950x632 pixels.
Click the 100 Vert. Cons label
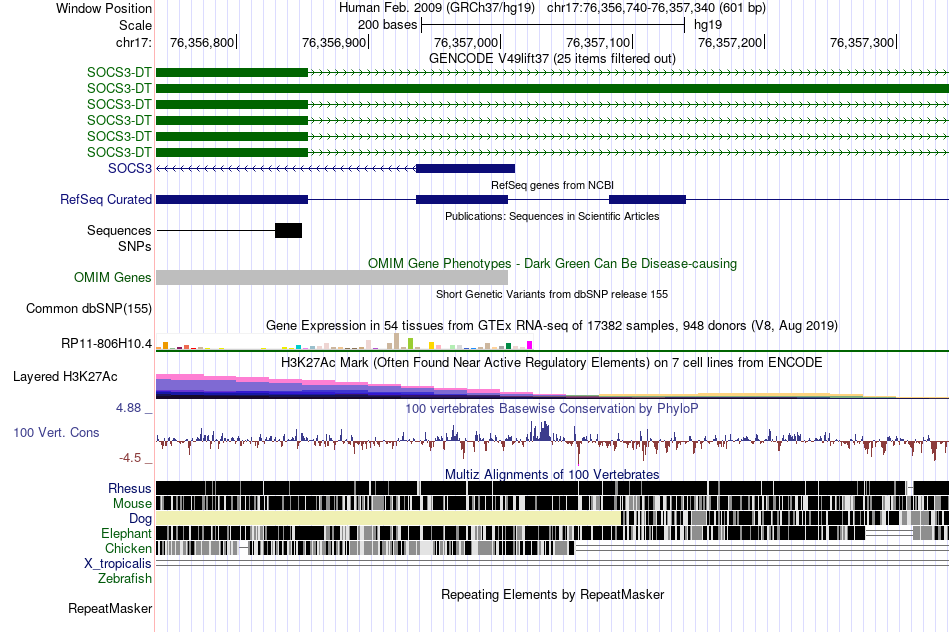[56, 433]
